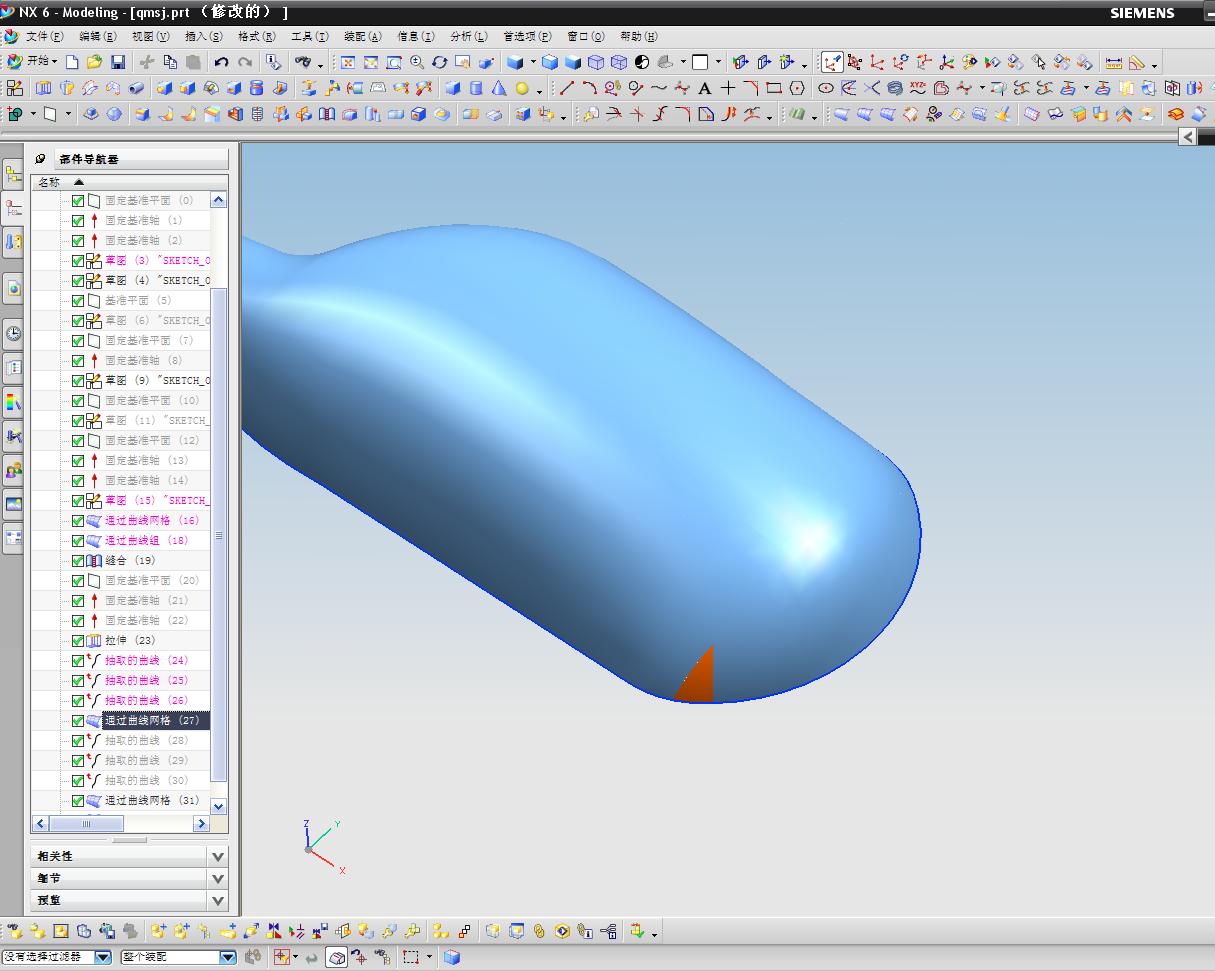Open the 分析(L) menu
Viewport: 1215px width, 971px height.
468,37
